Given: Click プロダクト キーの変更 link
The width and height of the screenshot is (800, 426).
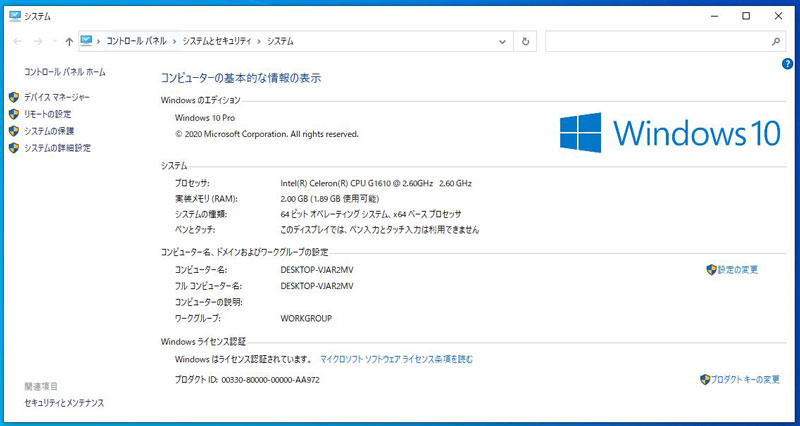Looking at the screenshot, I should click(745, 379).
